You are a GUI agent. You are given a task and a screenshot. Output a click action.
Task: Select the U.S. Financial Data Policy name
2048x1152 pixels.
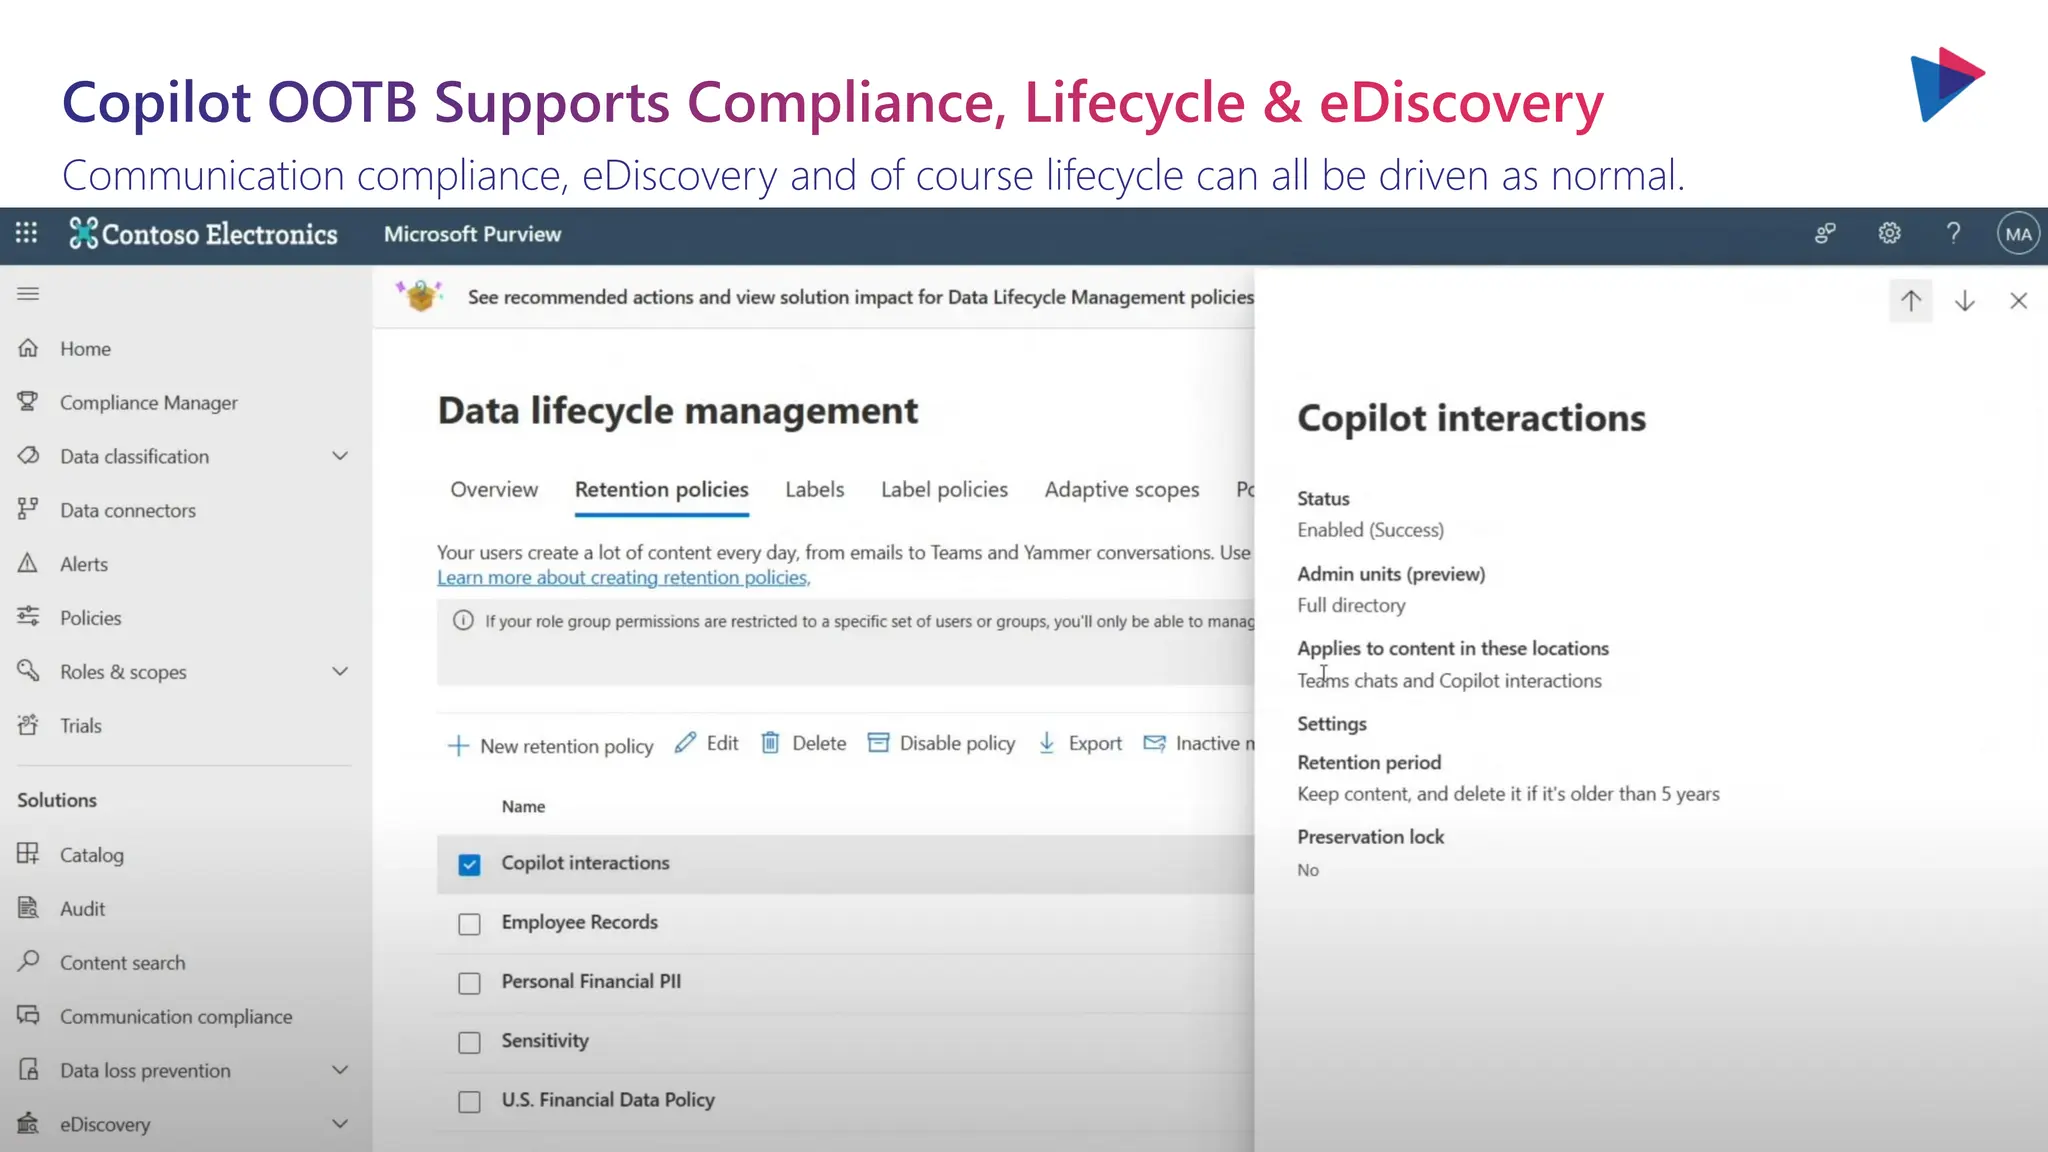tap(608, 1100)
